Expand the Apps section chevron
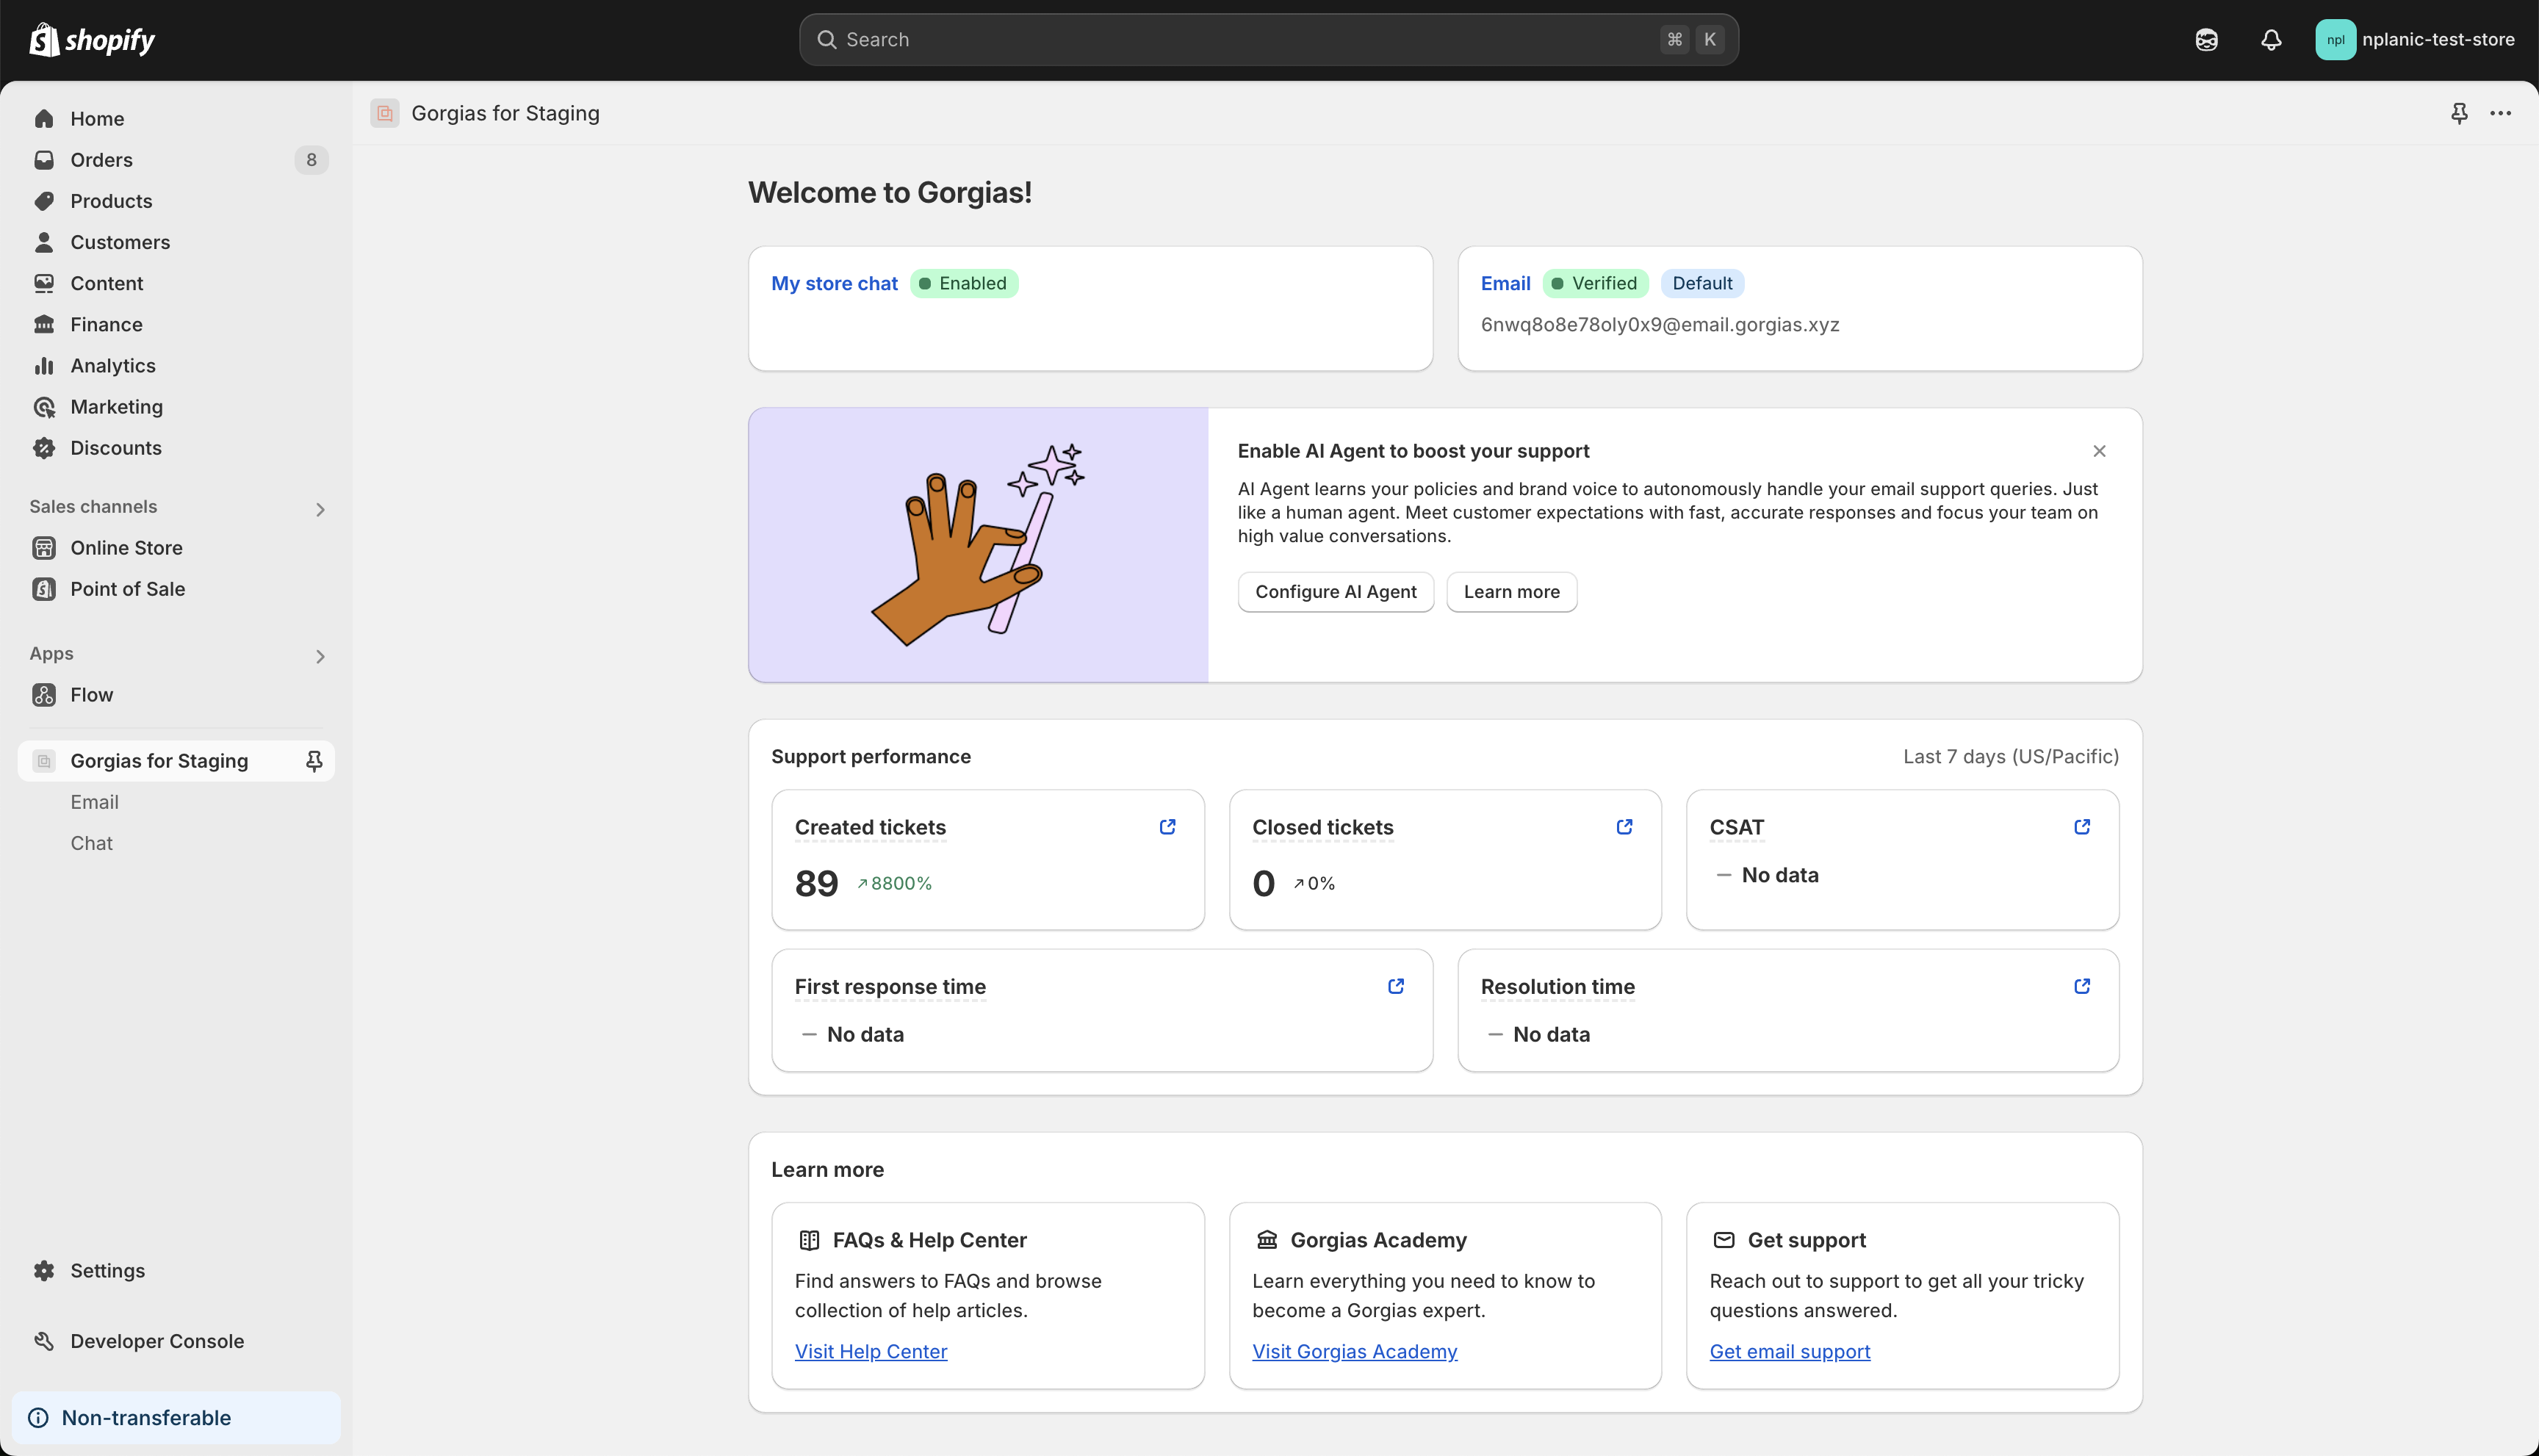This screenshot has height=1456, width=2539. 320,657
